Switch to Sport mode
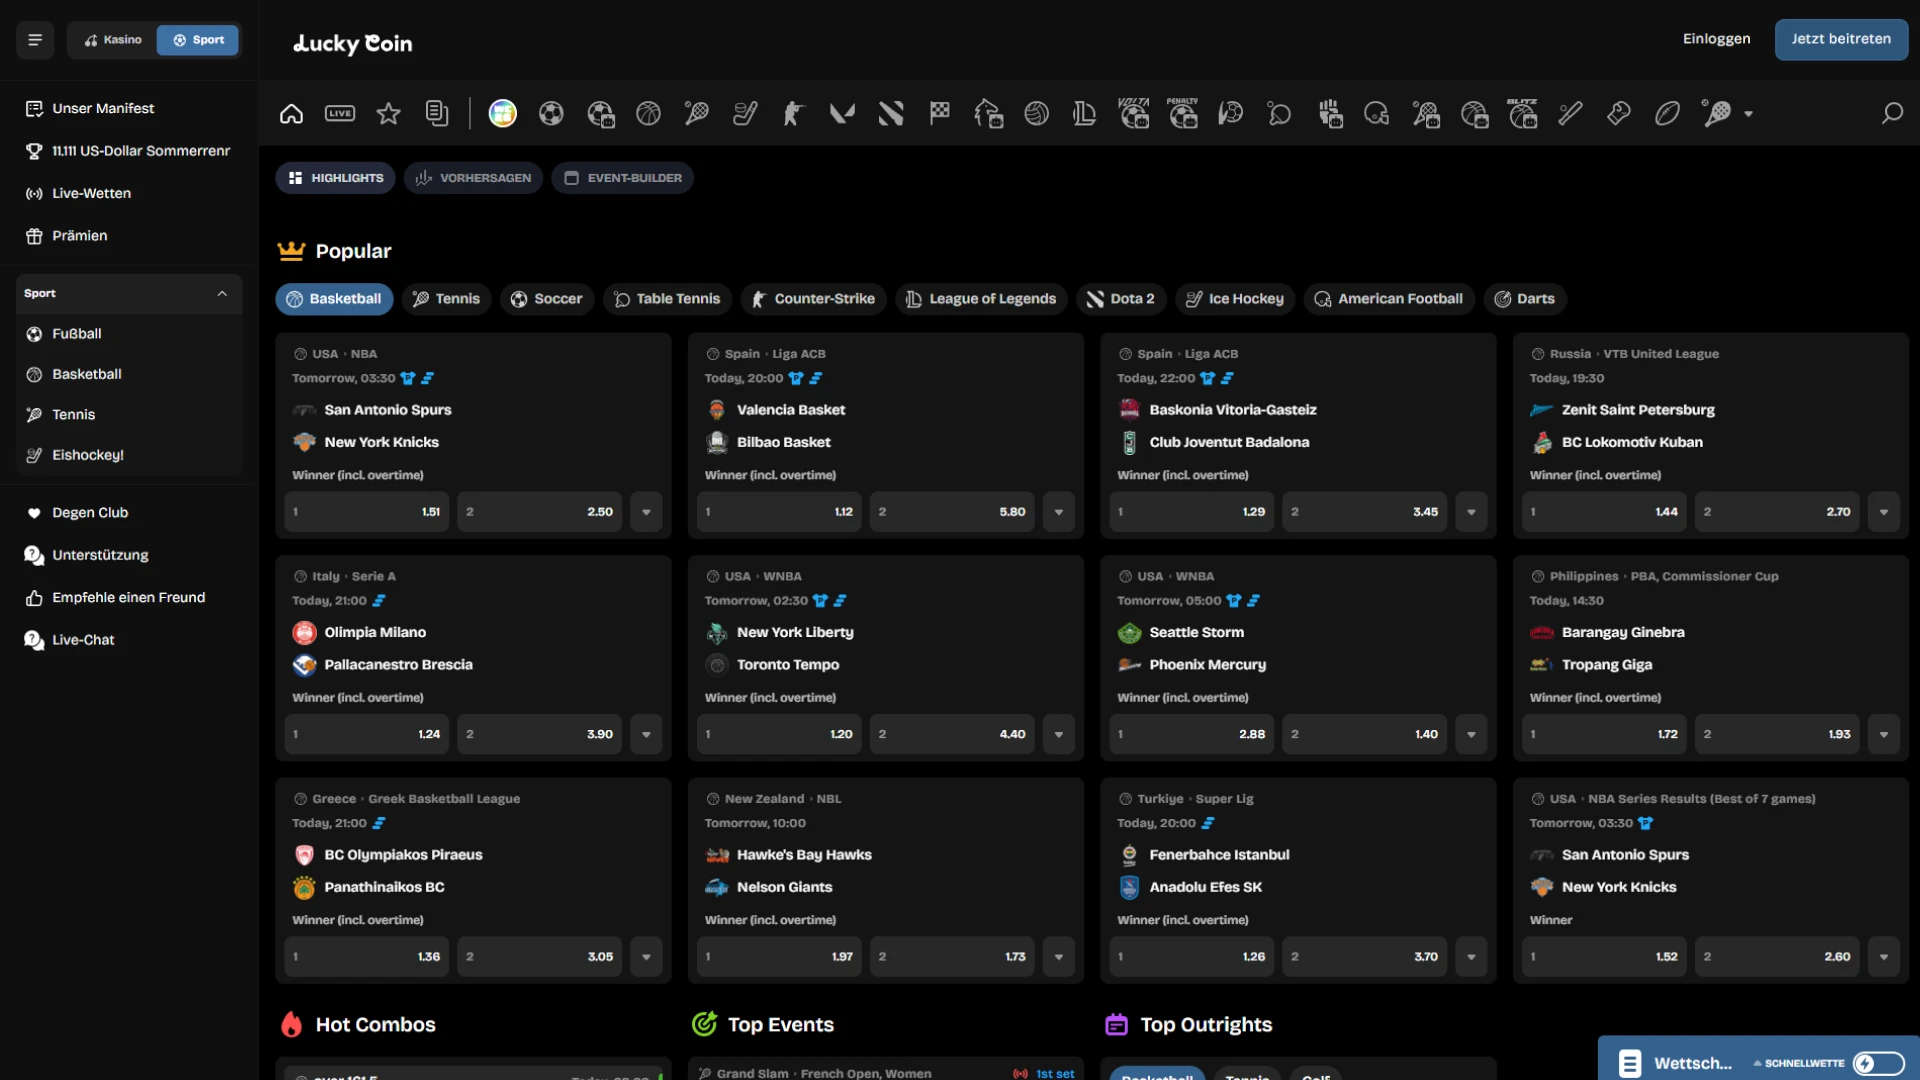 pyautogui.click(x=198, y=40)
